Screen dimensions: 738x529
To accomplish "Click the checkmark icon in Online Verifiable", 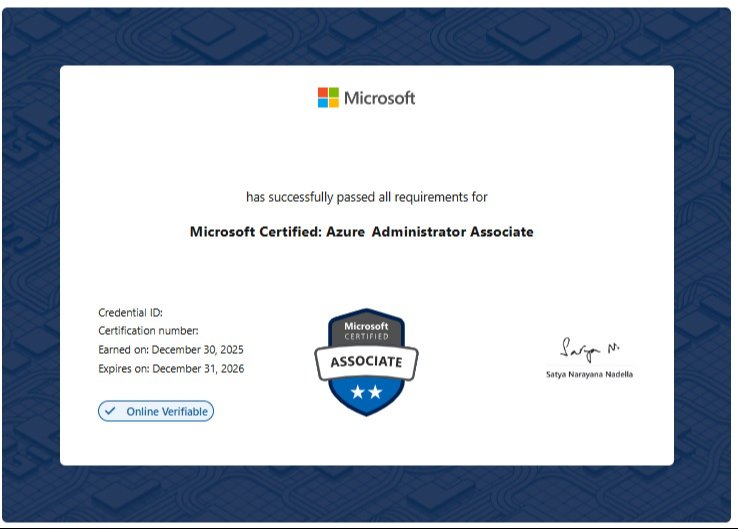I will point(110,411).
